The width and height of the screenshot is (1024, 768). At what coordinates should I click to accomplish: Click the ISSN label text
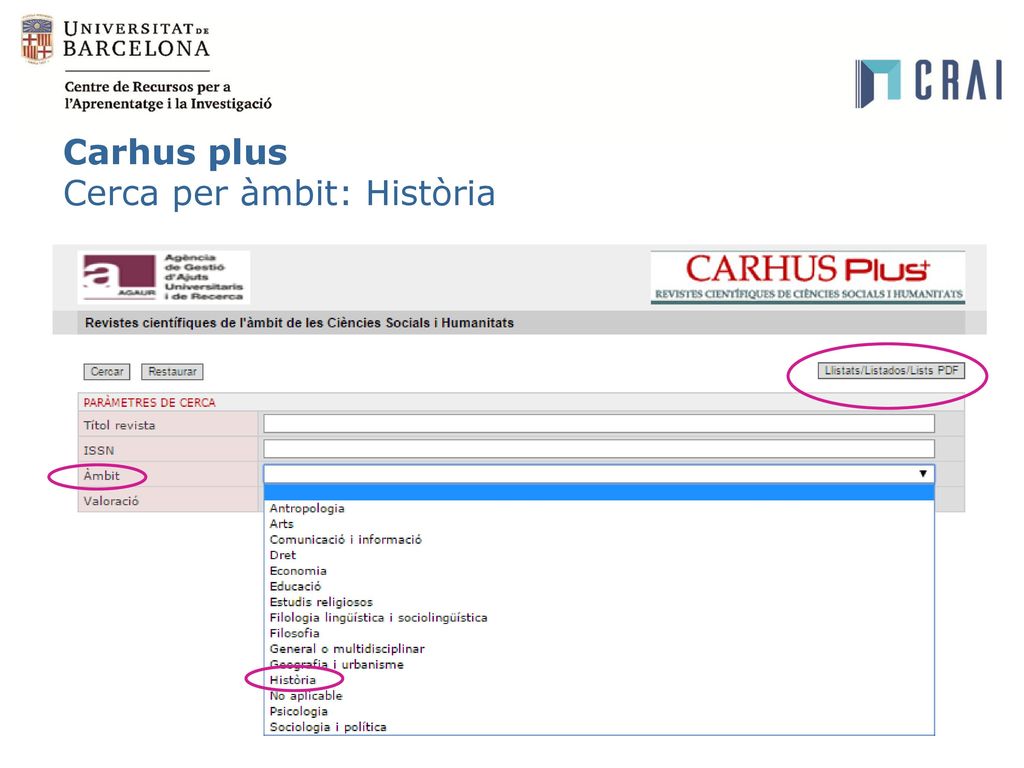click(99, 451)
